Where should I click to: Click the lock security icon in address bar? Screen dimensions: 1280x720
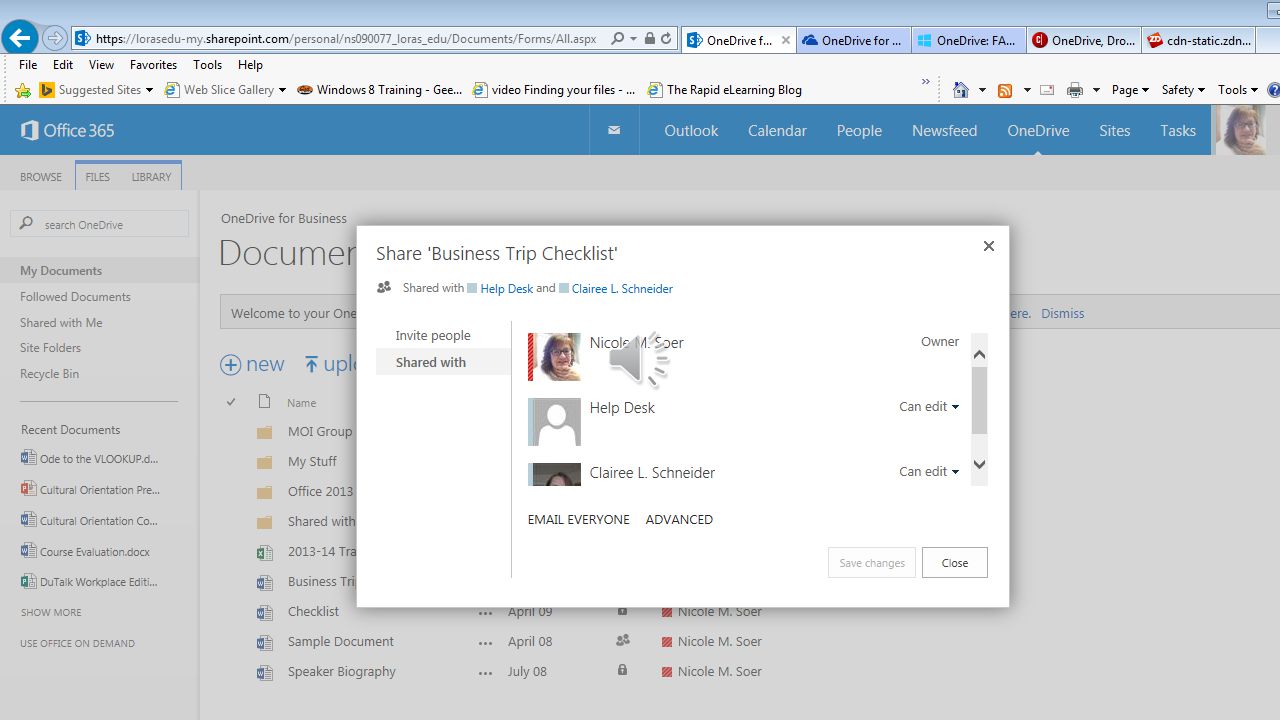pos(650,39)
